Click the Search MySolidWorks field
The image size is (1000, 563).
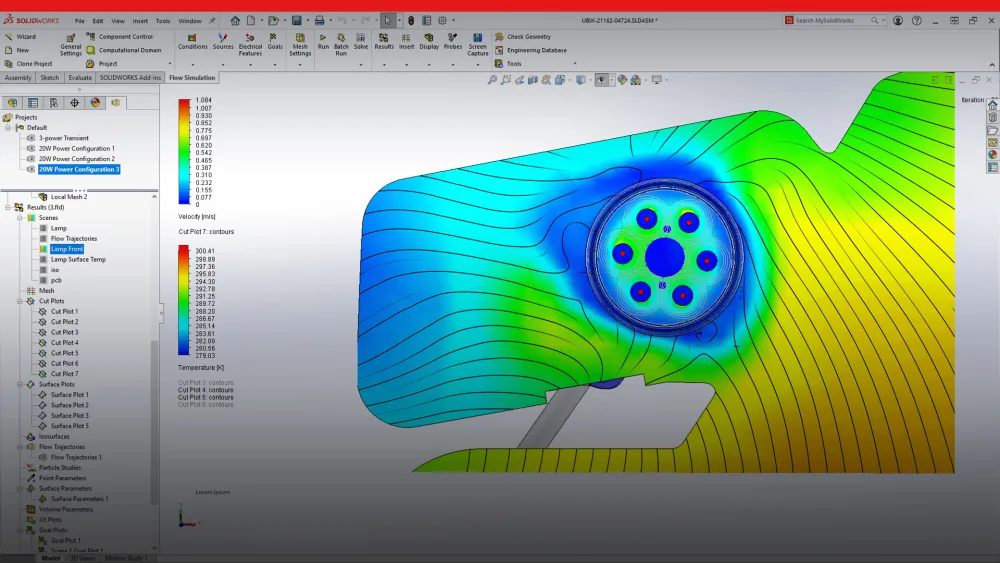[837, 20]
